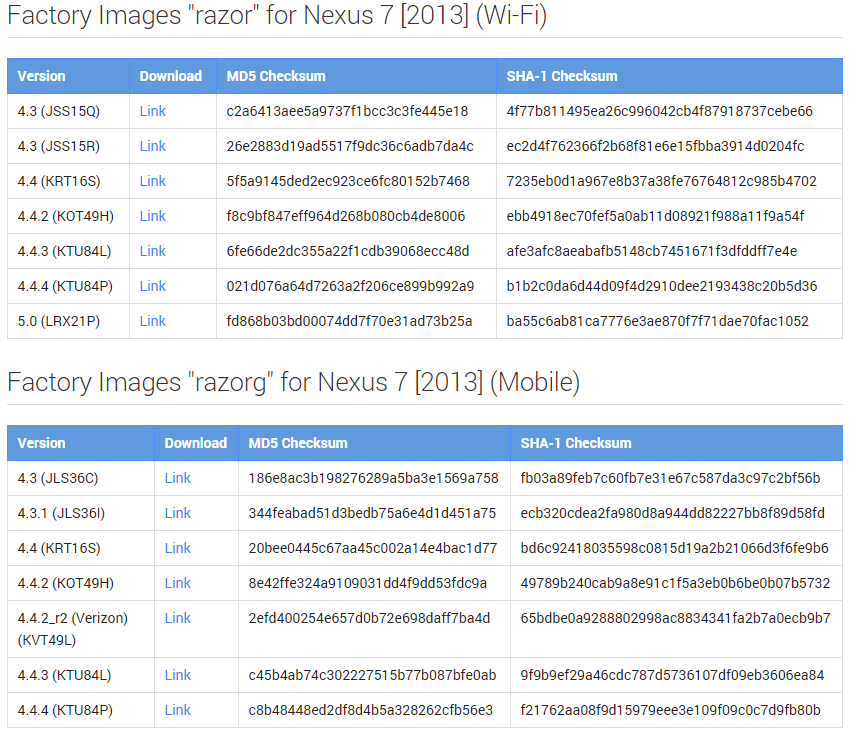Download razor 4.4.2 (KOT49H) via Link
The width and height of the screenshot is (858, 738).
(x=152, y=216)
